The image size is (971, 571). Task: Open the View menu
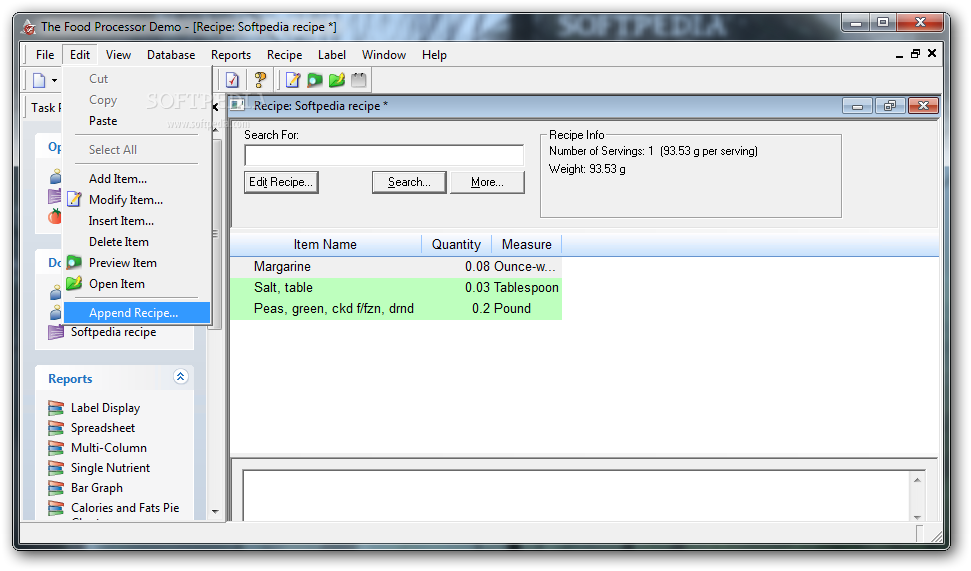click(x=118, y=54)
